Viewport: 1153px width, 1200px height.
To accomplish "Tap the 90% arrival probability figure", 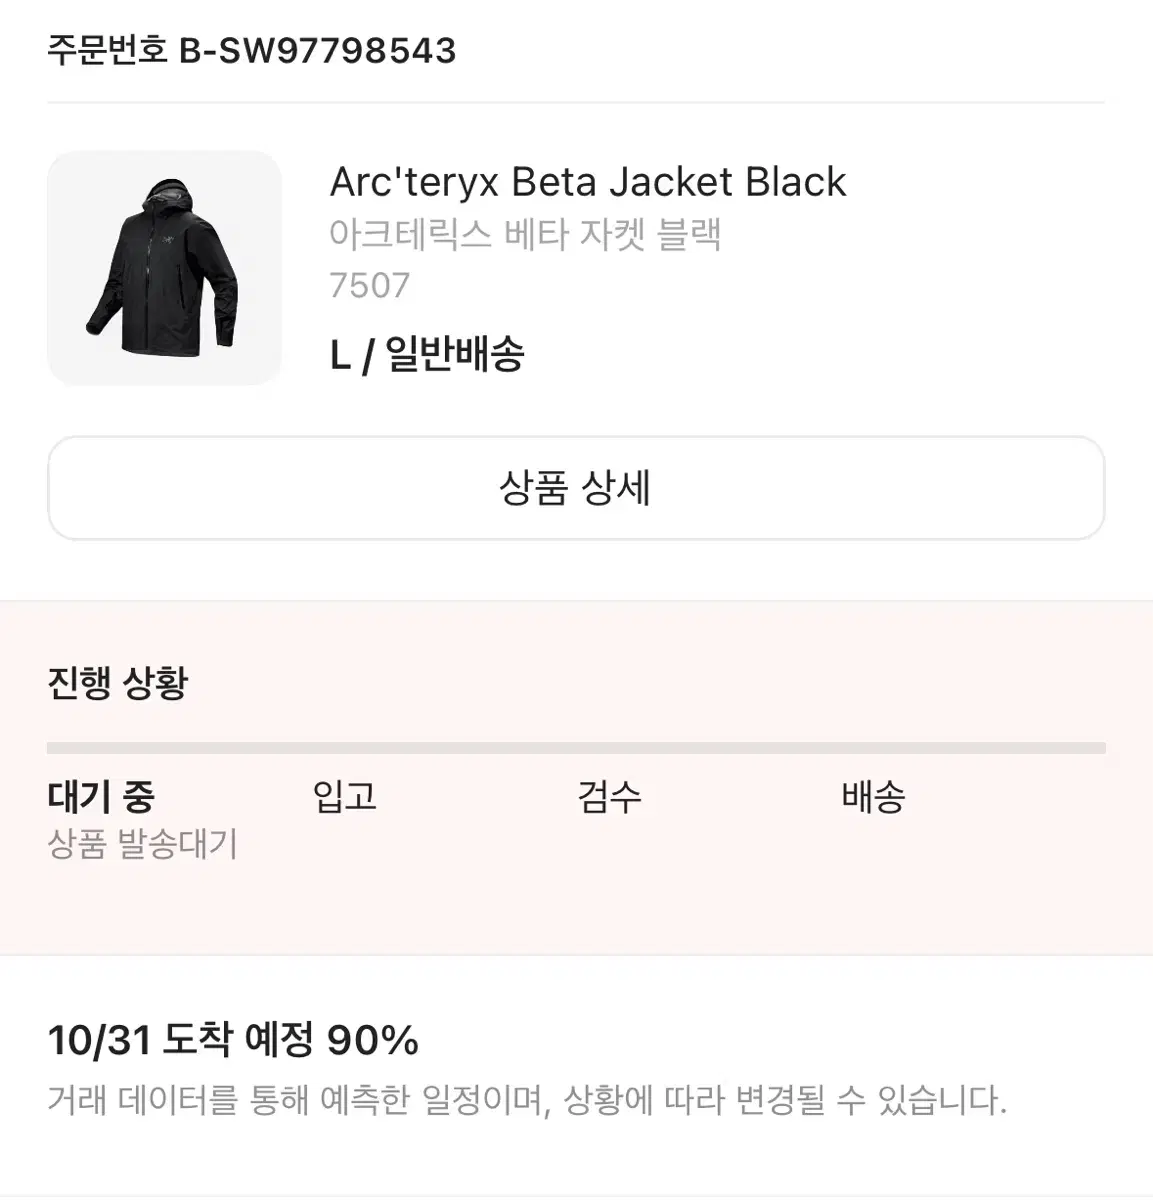I will click(x=373, y=1041).
